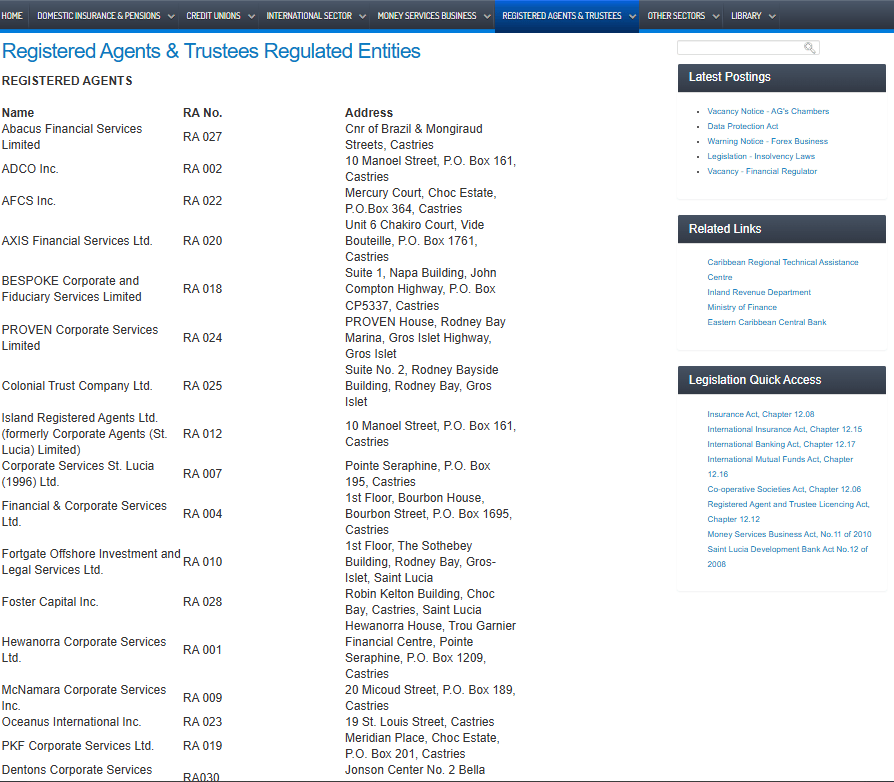This screenshot has width=894, height=782.
Task: Click the page title Registered Agents & Trustees Regulated Entities
Action: click(x=211, y=51)
